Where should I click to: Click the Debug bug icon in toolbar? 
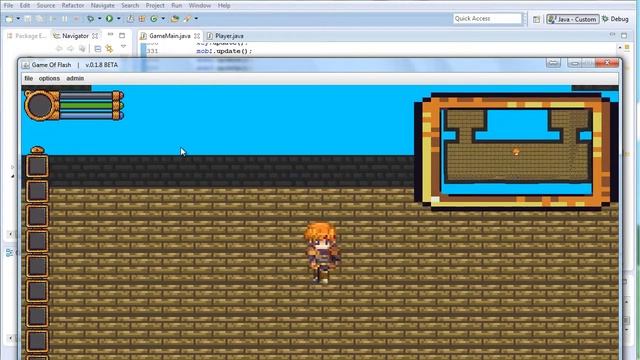pos(91,19)
